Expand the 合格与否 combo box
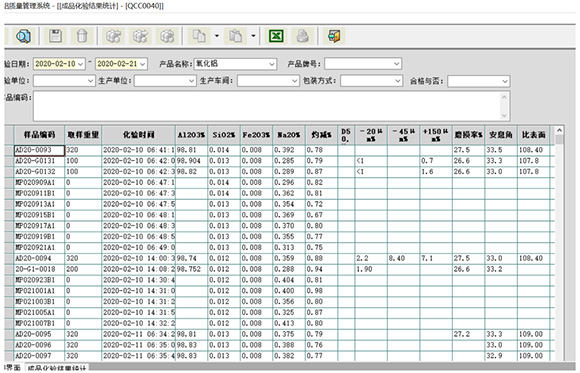The width and height of the screenshot is (580, 373). [505, 81]
